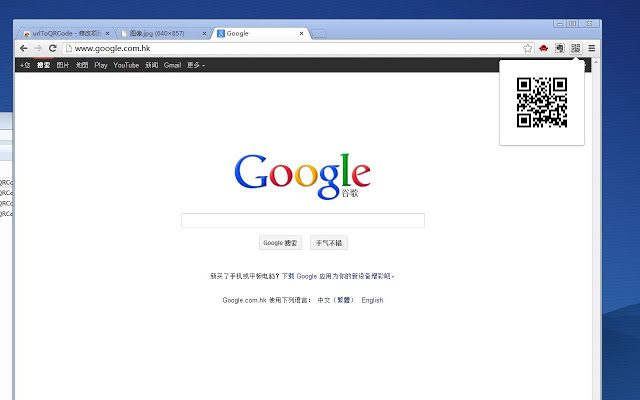
Task: Open Play in the Google navigation bar
Action: pos(101,65)
